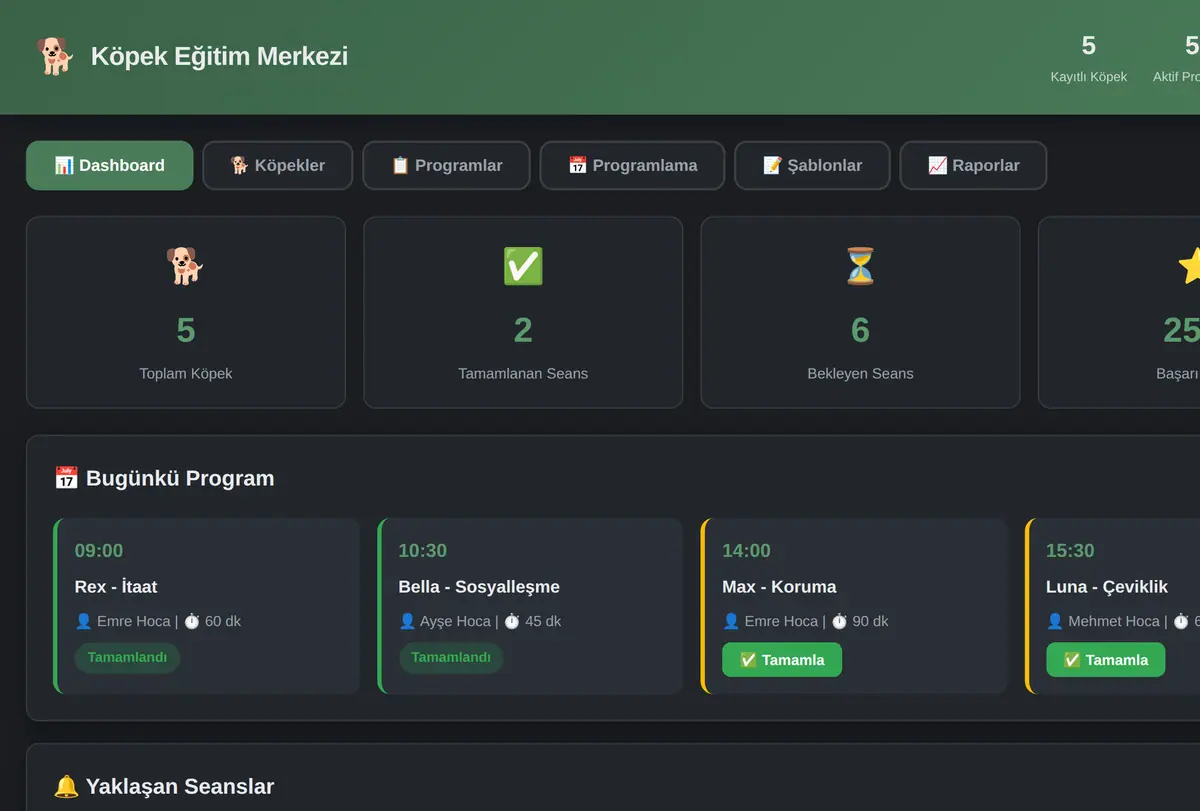This screenshot has width=1200, height=811.
Task: Complete Luna - Çeviklik session with Tamamla
Action: pyautogui.click(x=1105, y=660)
